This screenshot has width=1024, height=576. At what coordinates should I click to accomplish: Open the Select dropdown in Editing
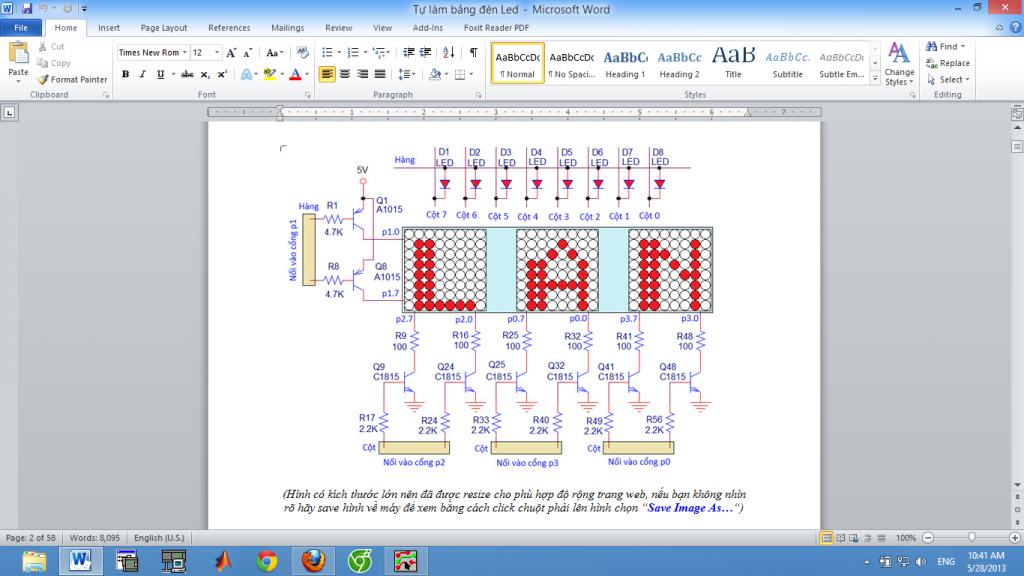point(948,80)
